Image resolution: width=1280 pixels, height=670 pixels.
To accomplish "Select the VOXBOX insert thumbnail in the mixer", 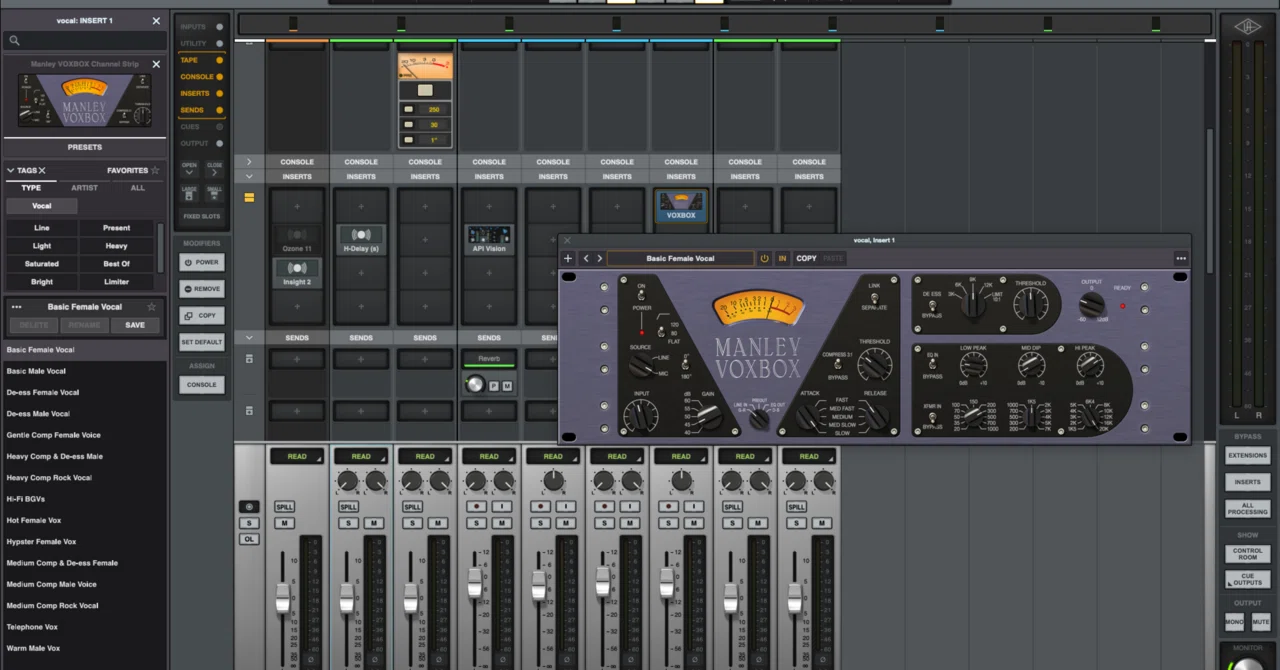I will [681, 206].
